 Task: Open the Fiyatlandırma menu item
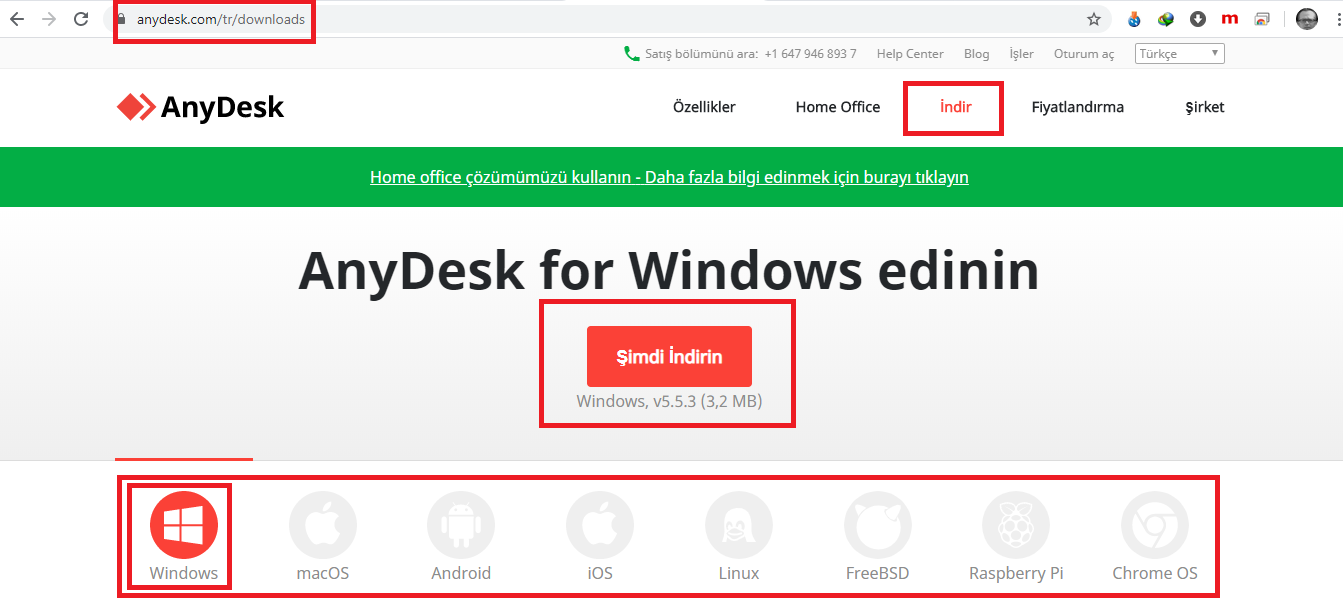[x=1078, y=107]
